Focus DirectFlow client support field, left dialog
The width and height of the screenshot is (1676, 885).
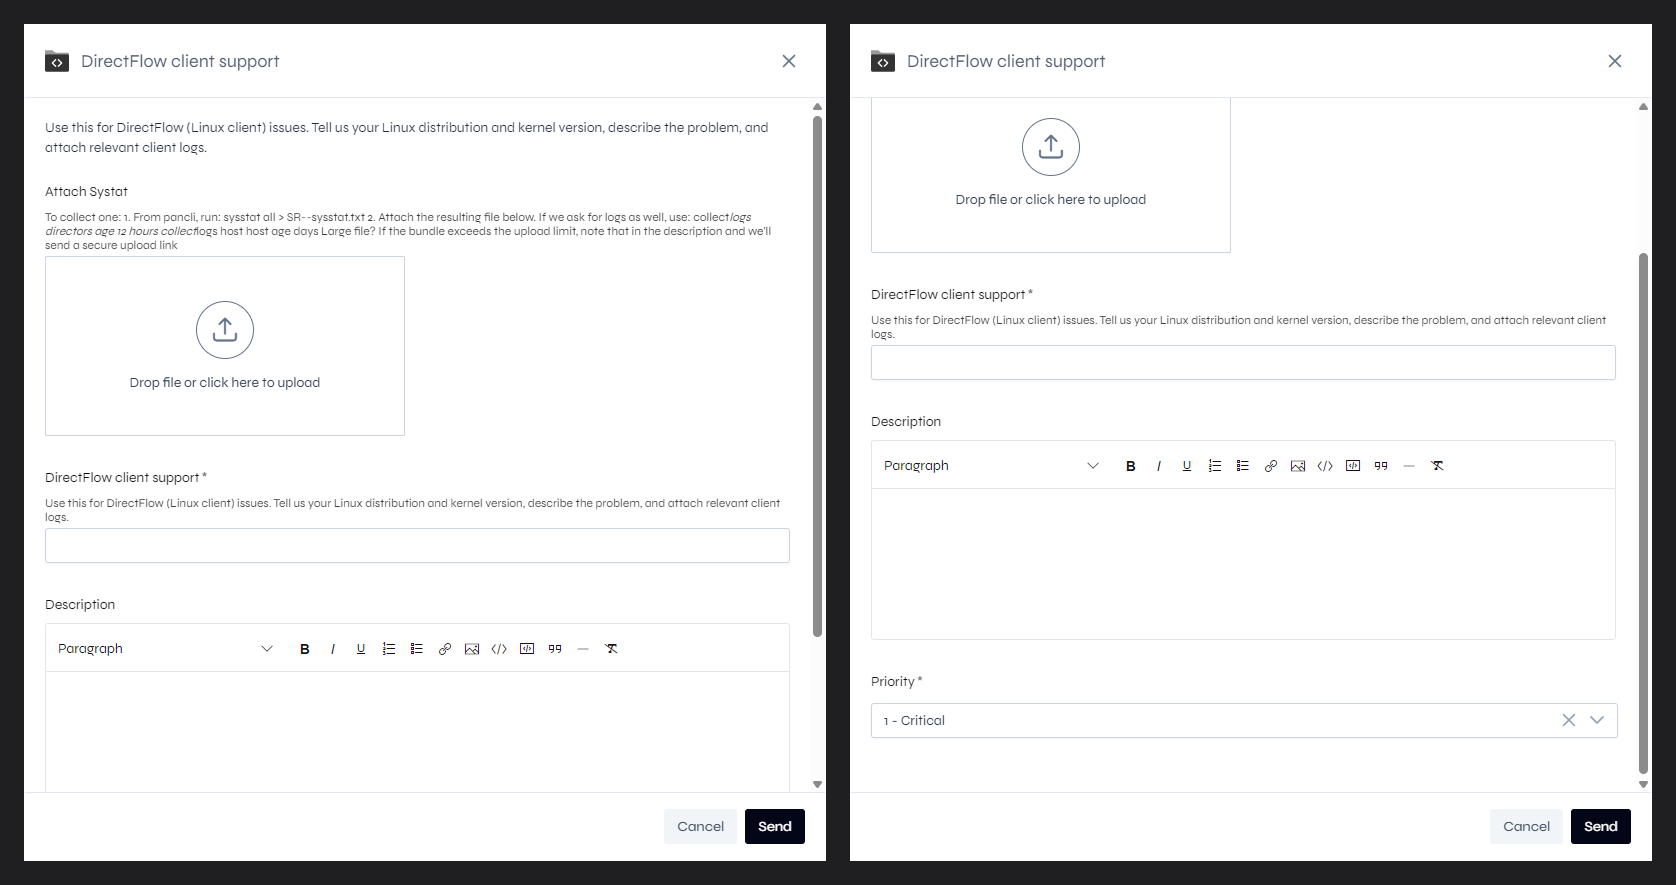click(x=417, y=546)
